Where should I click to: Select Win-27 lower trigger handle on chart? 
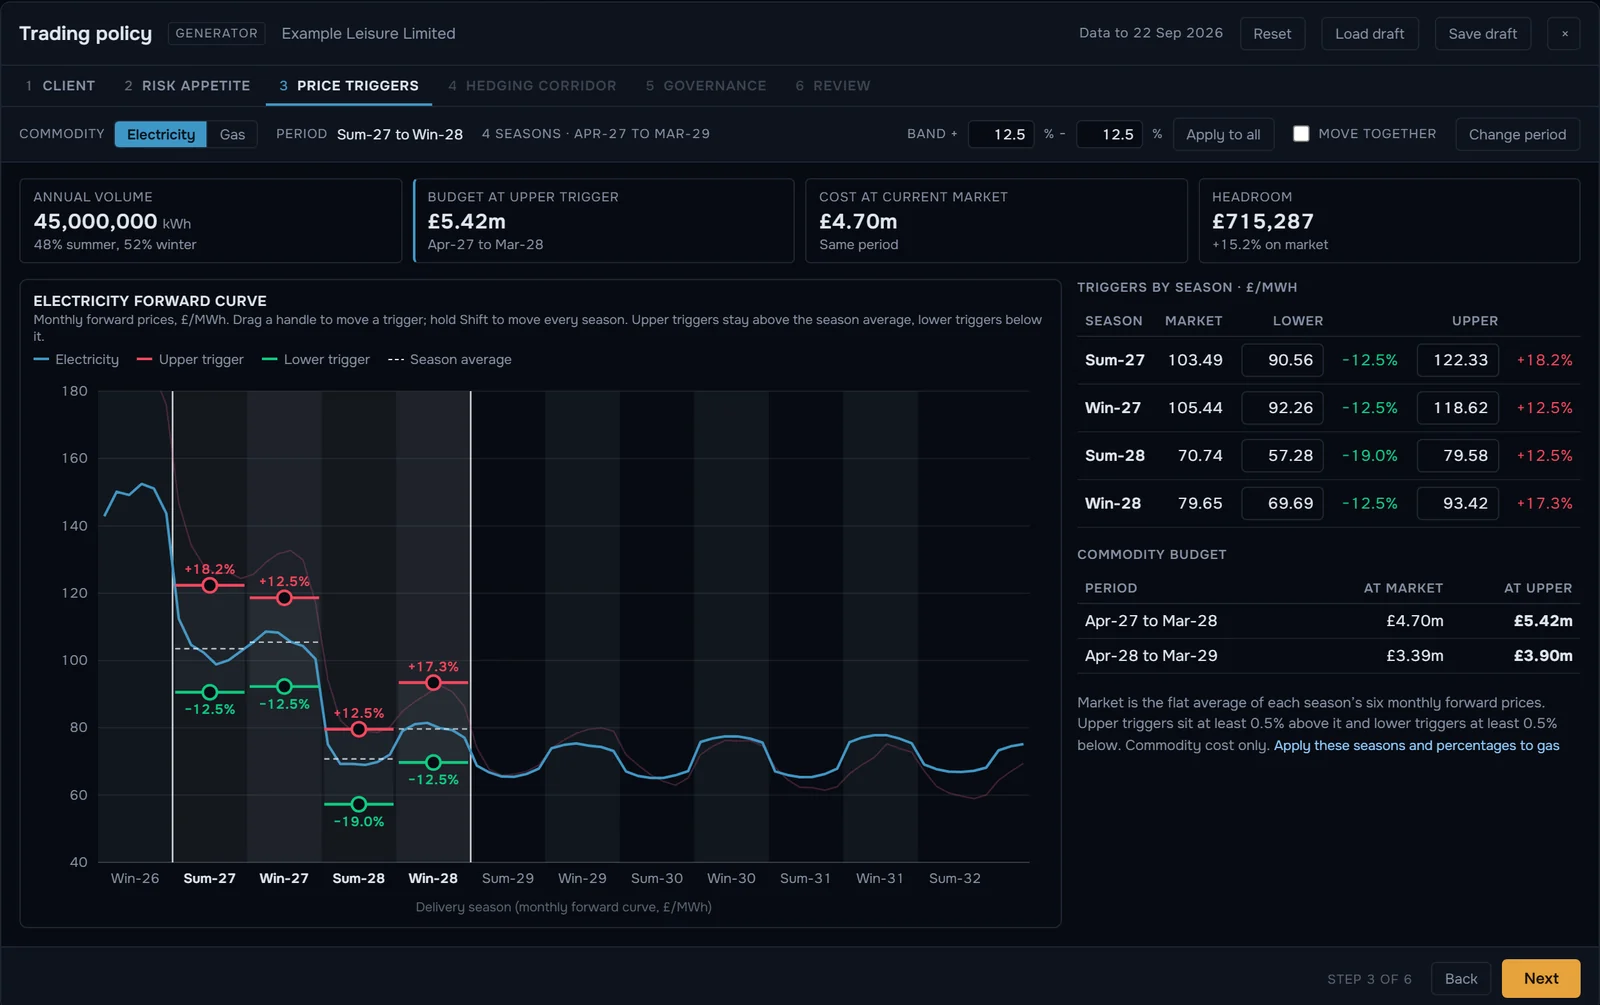point(284,686)
